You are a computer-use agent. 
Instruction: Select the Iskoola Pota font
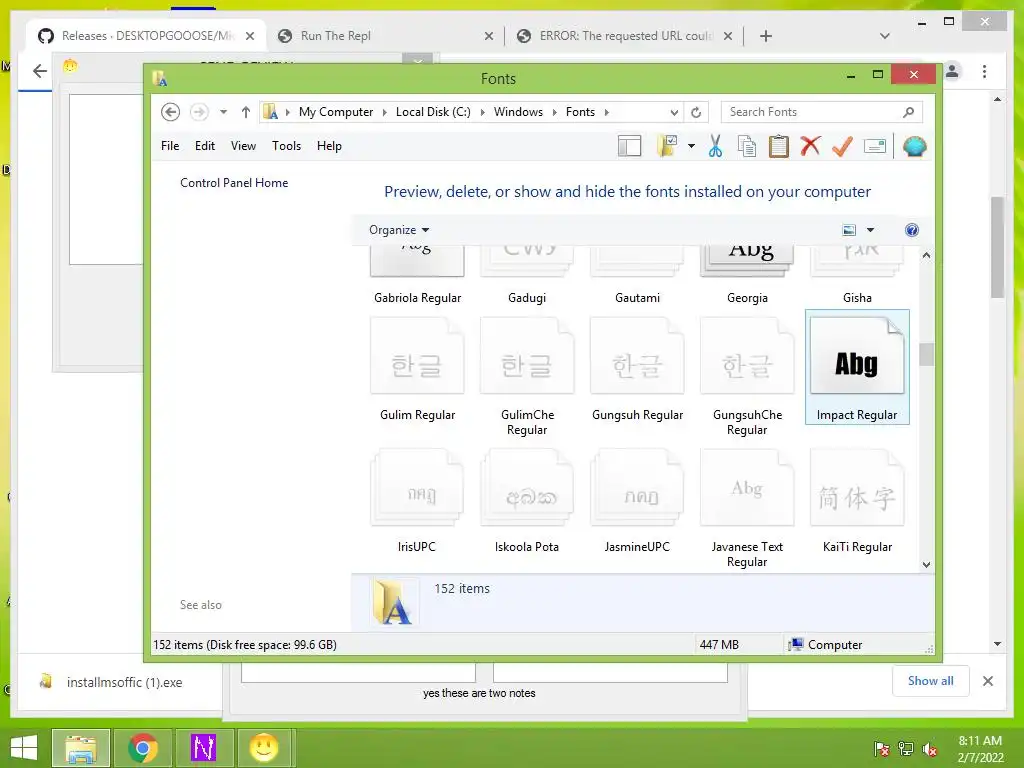pyautogui.click(x=526, y=500)
